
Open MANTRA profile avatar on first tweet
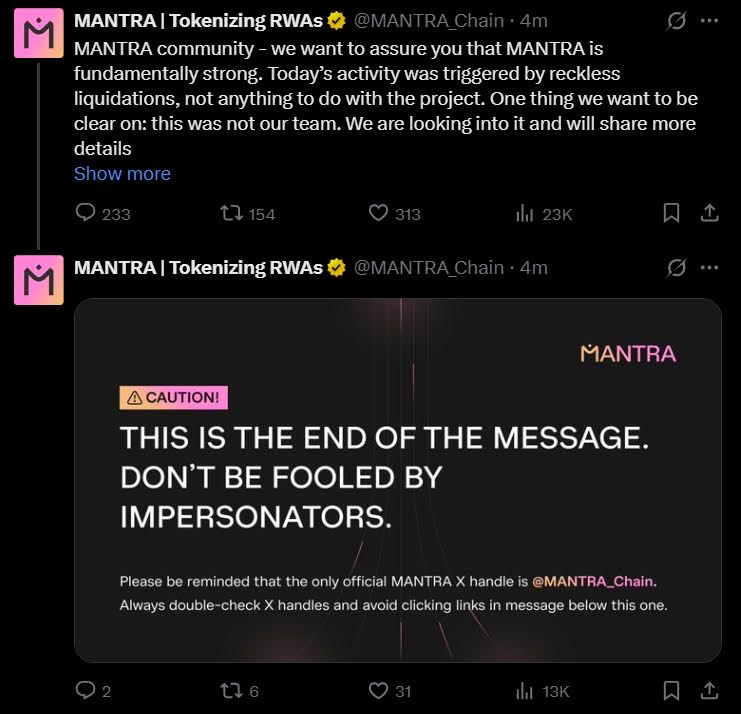coord(39,33)
